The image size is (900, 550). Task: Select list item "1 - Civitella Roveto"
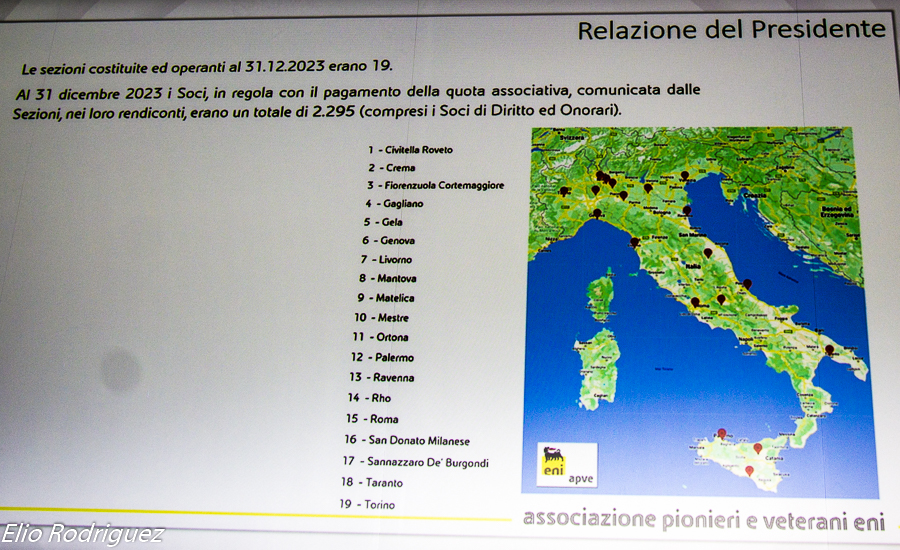410,150
